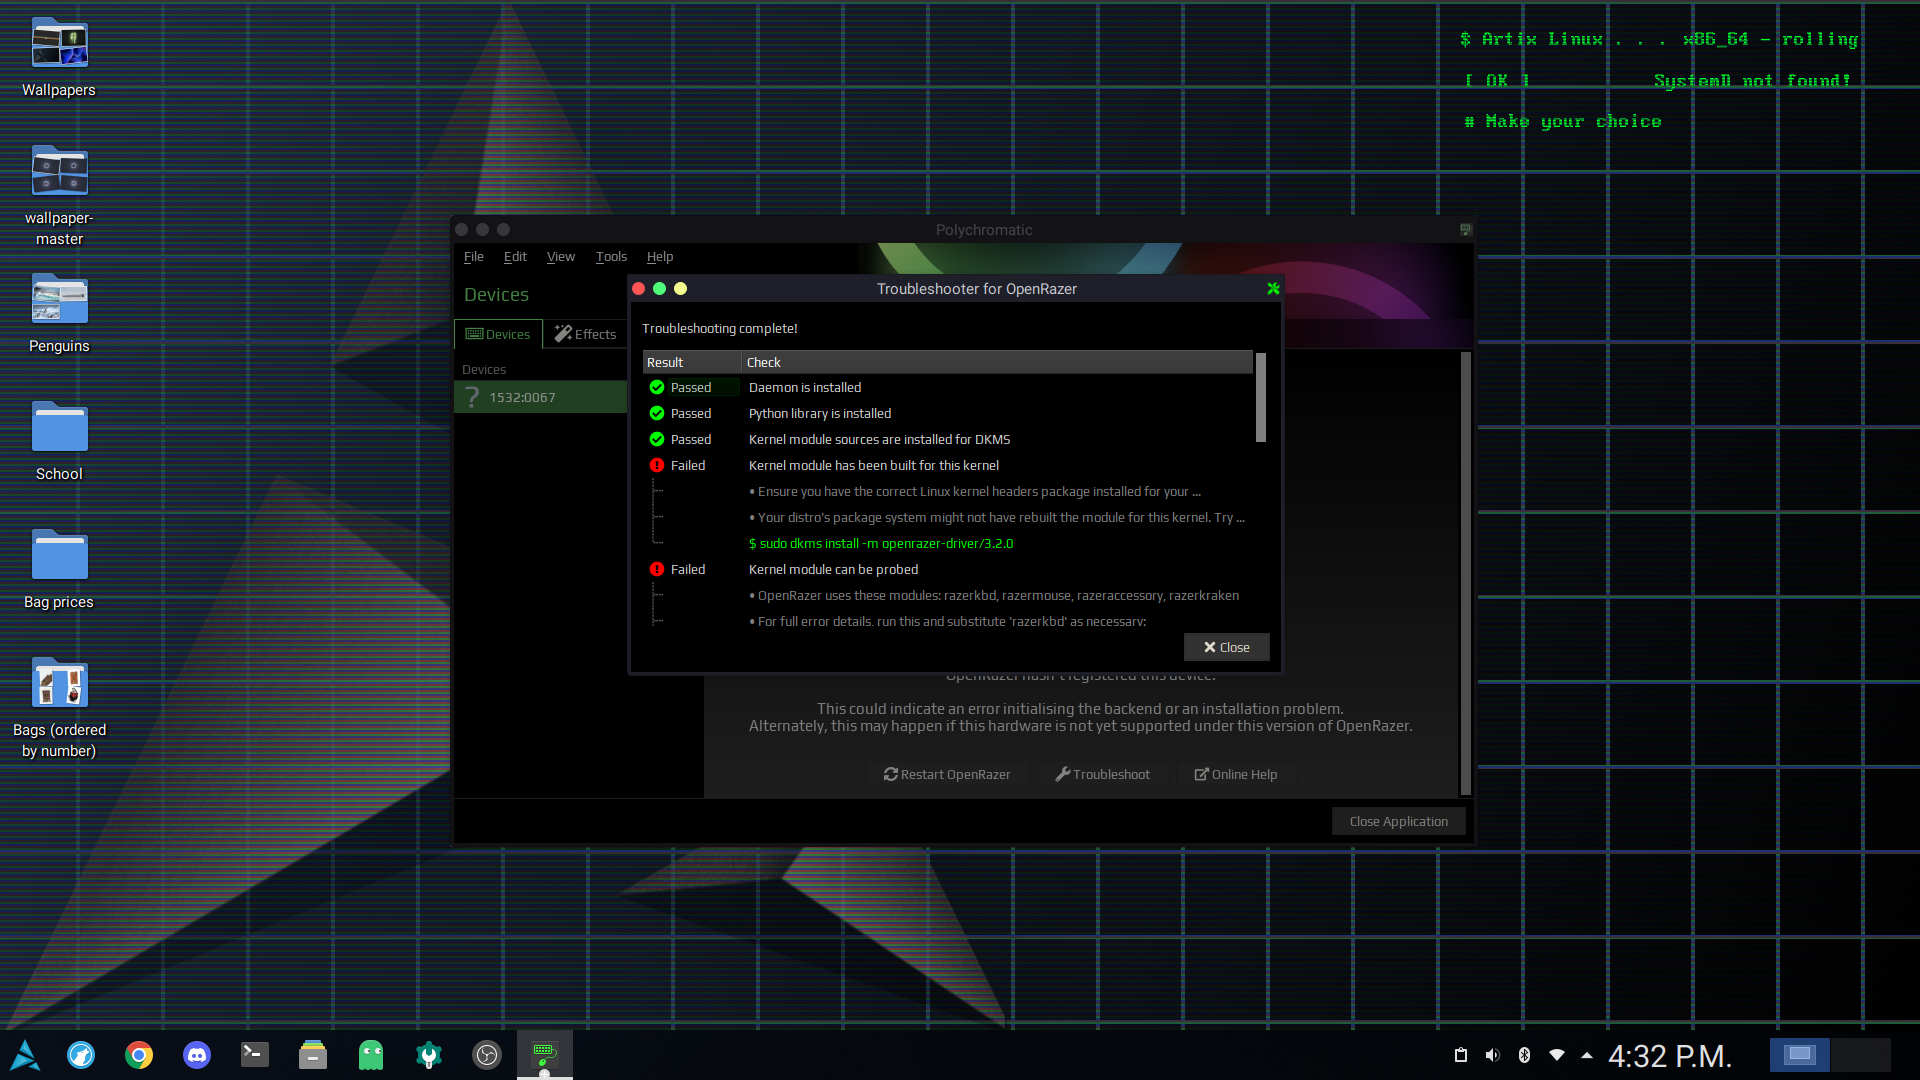Launch Google Chrome from the taskbar
The width and height of the screenshot is (1920, 1080).
139,1055
